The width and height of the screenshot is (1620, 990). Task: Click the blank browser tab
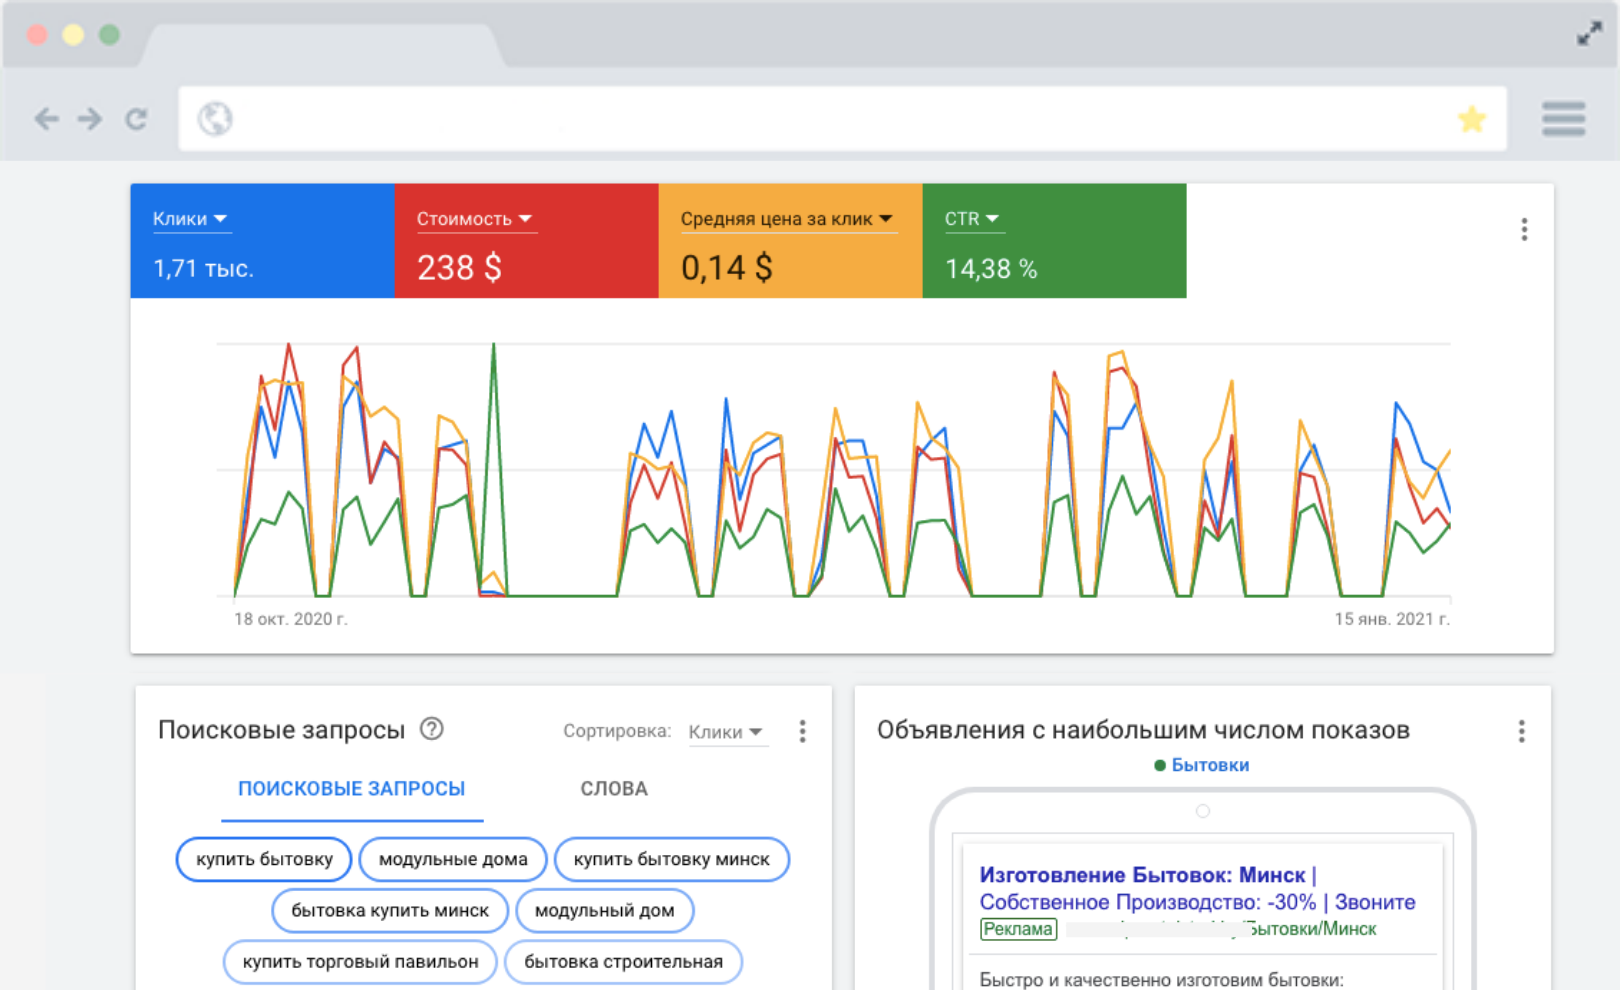[x=322, y=45]
